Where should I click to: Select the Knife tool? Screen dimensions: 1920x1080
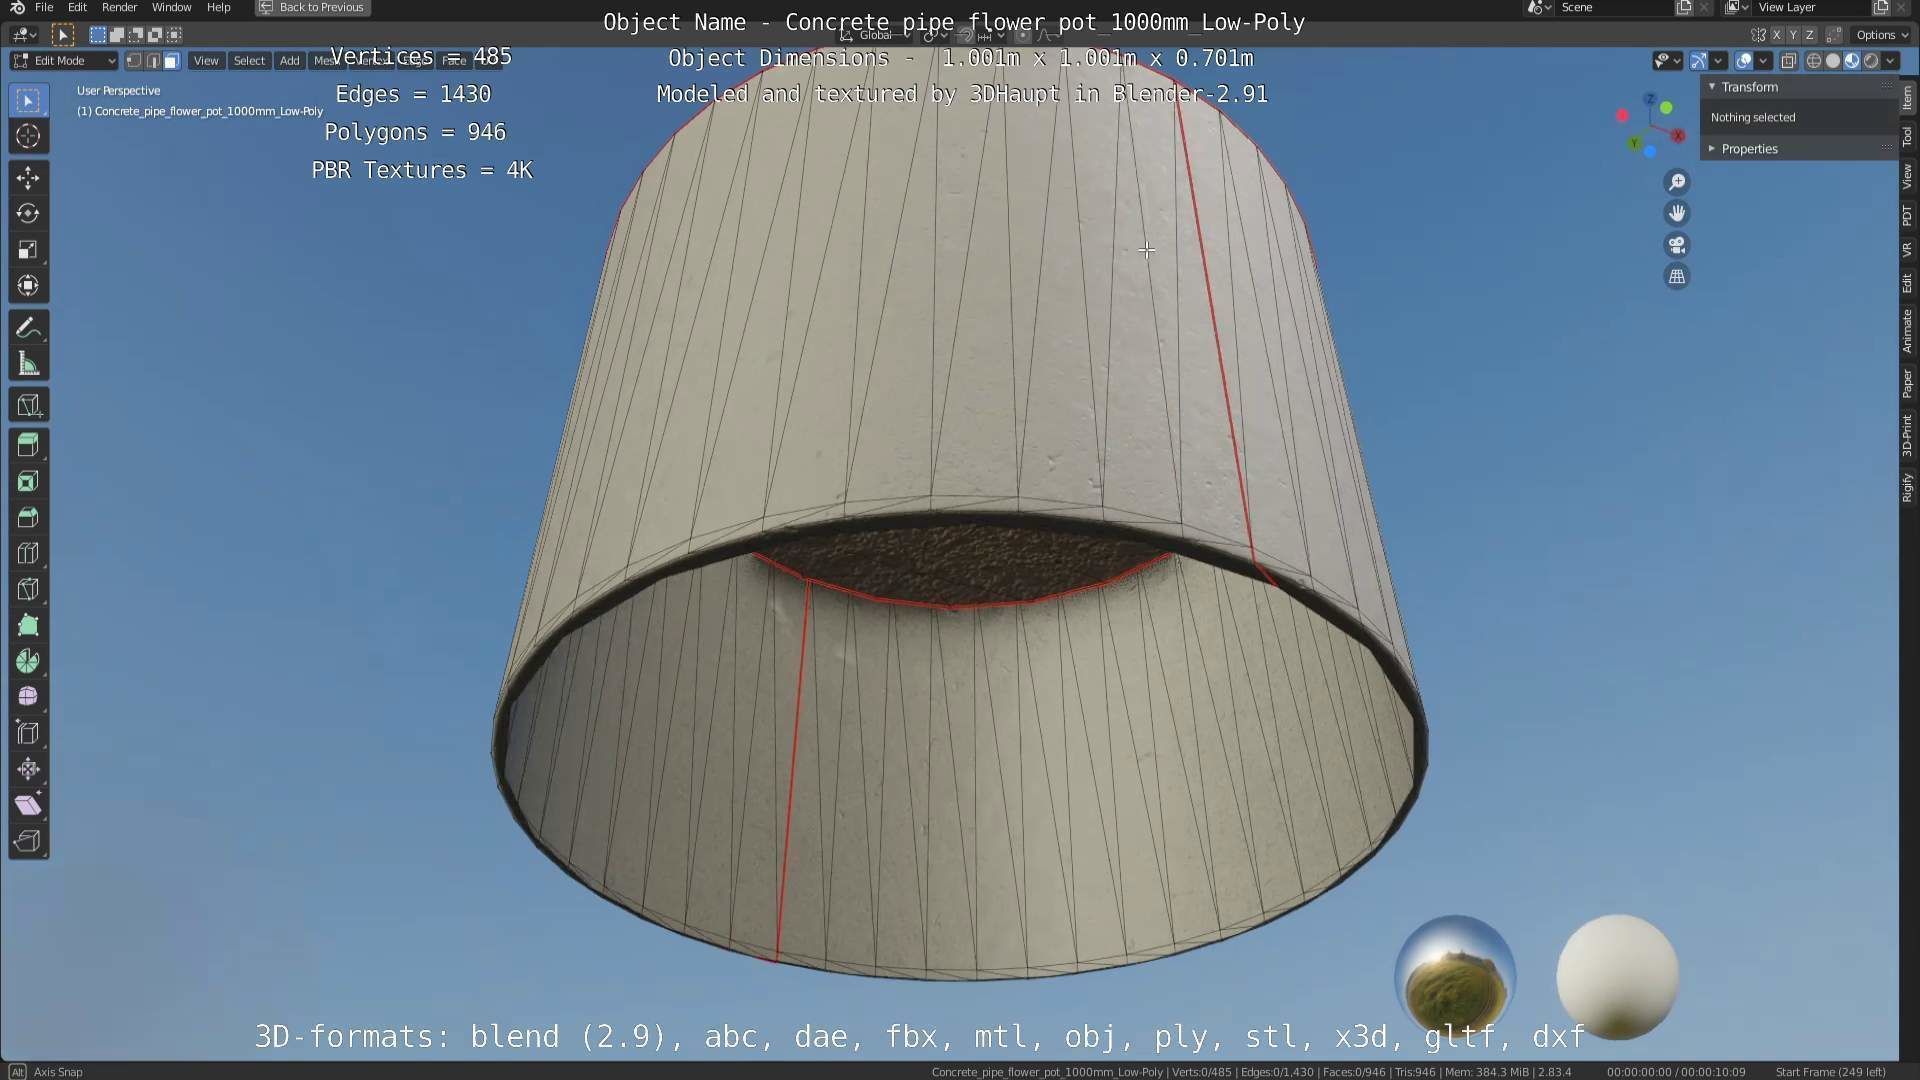pyautogui.click(x=28, y=590)
